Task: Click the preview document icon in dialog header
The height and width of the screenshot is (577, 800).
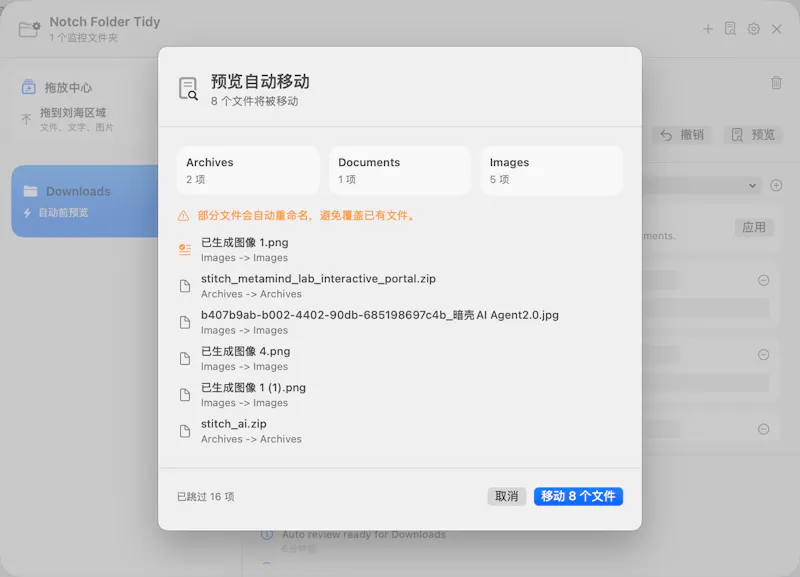Action: point(188,89)
